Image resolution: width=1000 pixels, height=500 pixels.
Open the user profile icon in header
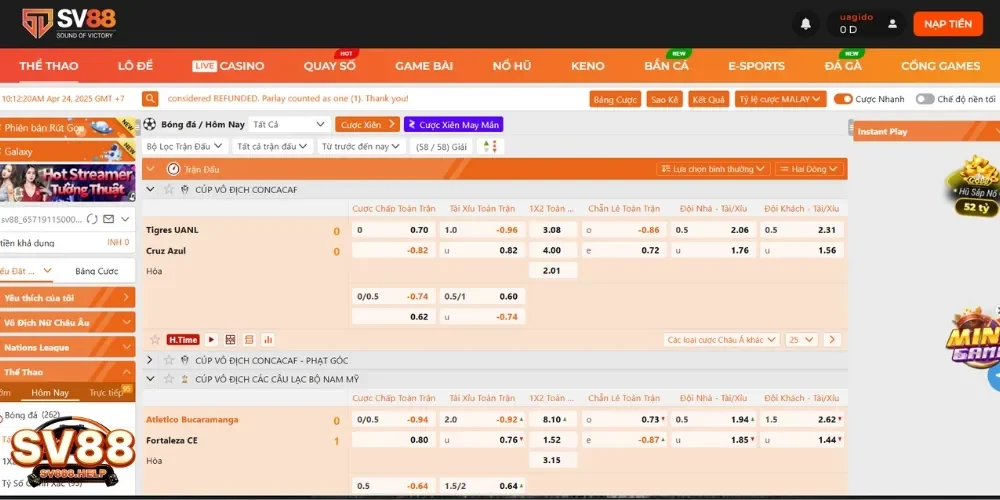tap(893, 24)
